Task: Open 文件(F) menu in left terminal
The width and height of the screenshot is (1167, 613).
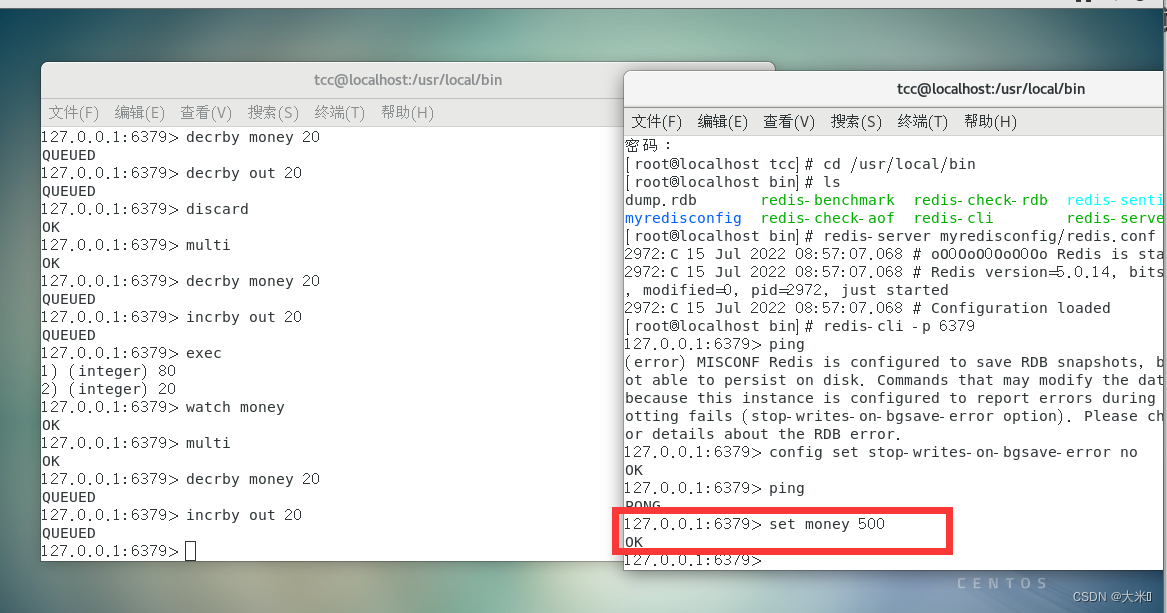Action: point(74,112)
